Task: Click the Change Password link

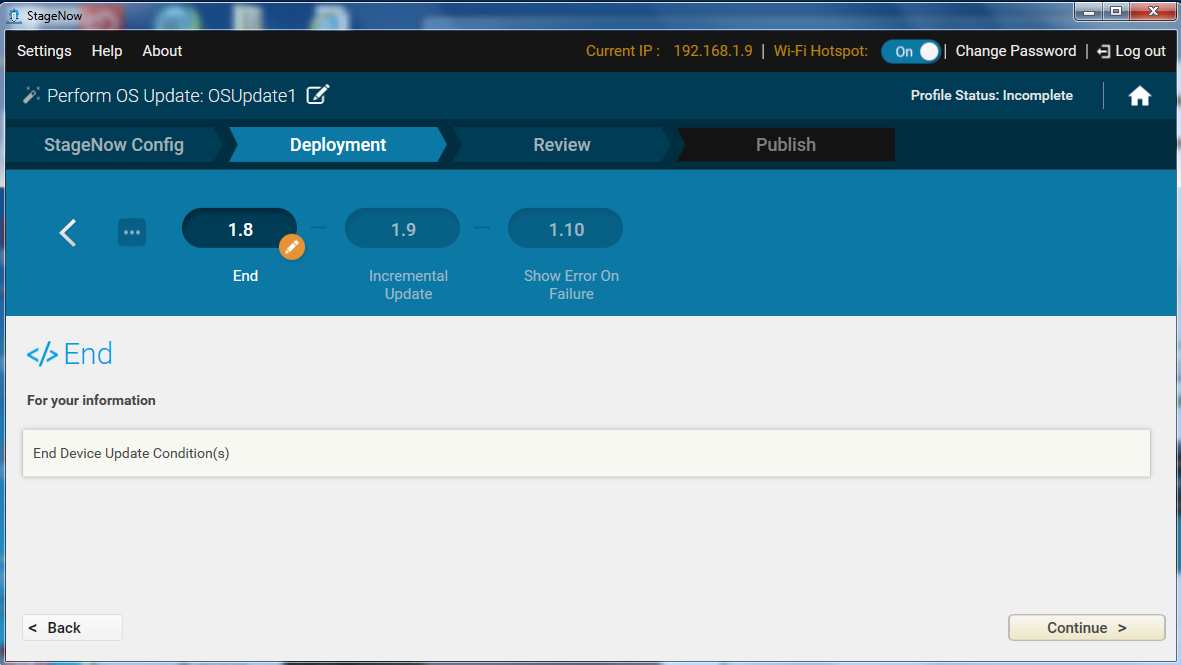Action: (x=1015, y=51)
